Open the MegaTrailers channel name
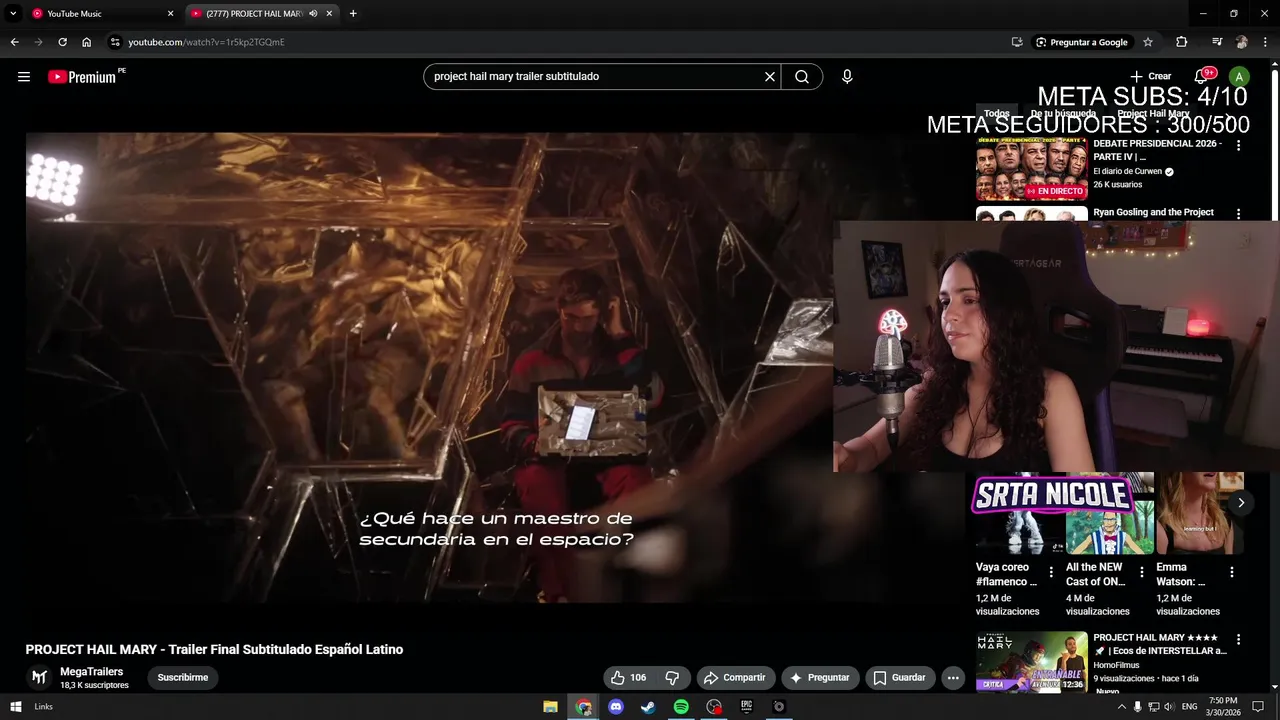Viewport: 1280px width, 720px height. click(x=92, y=672)
